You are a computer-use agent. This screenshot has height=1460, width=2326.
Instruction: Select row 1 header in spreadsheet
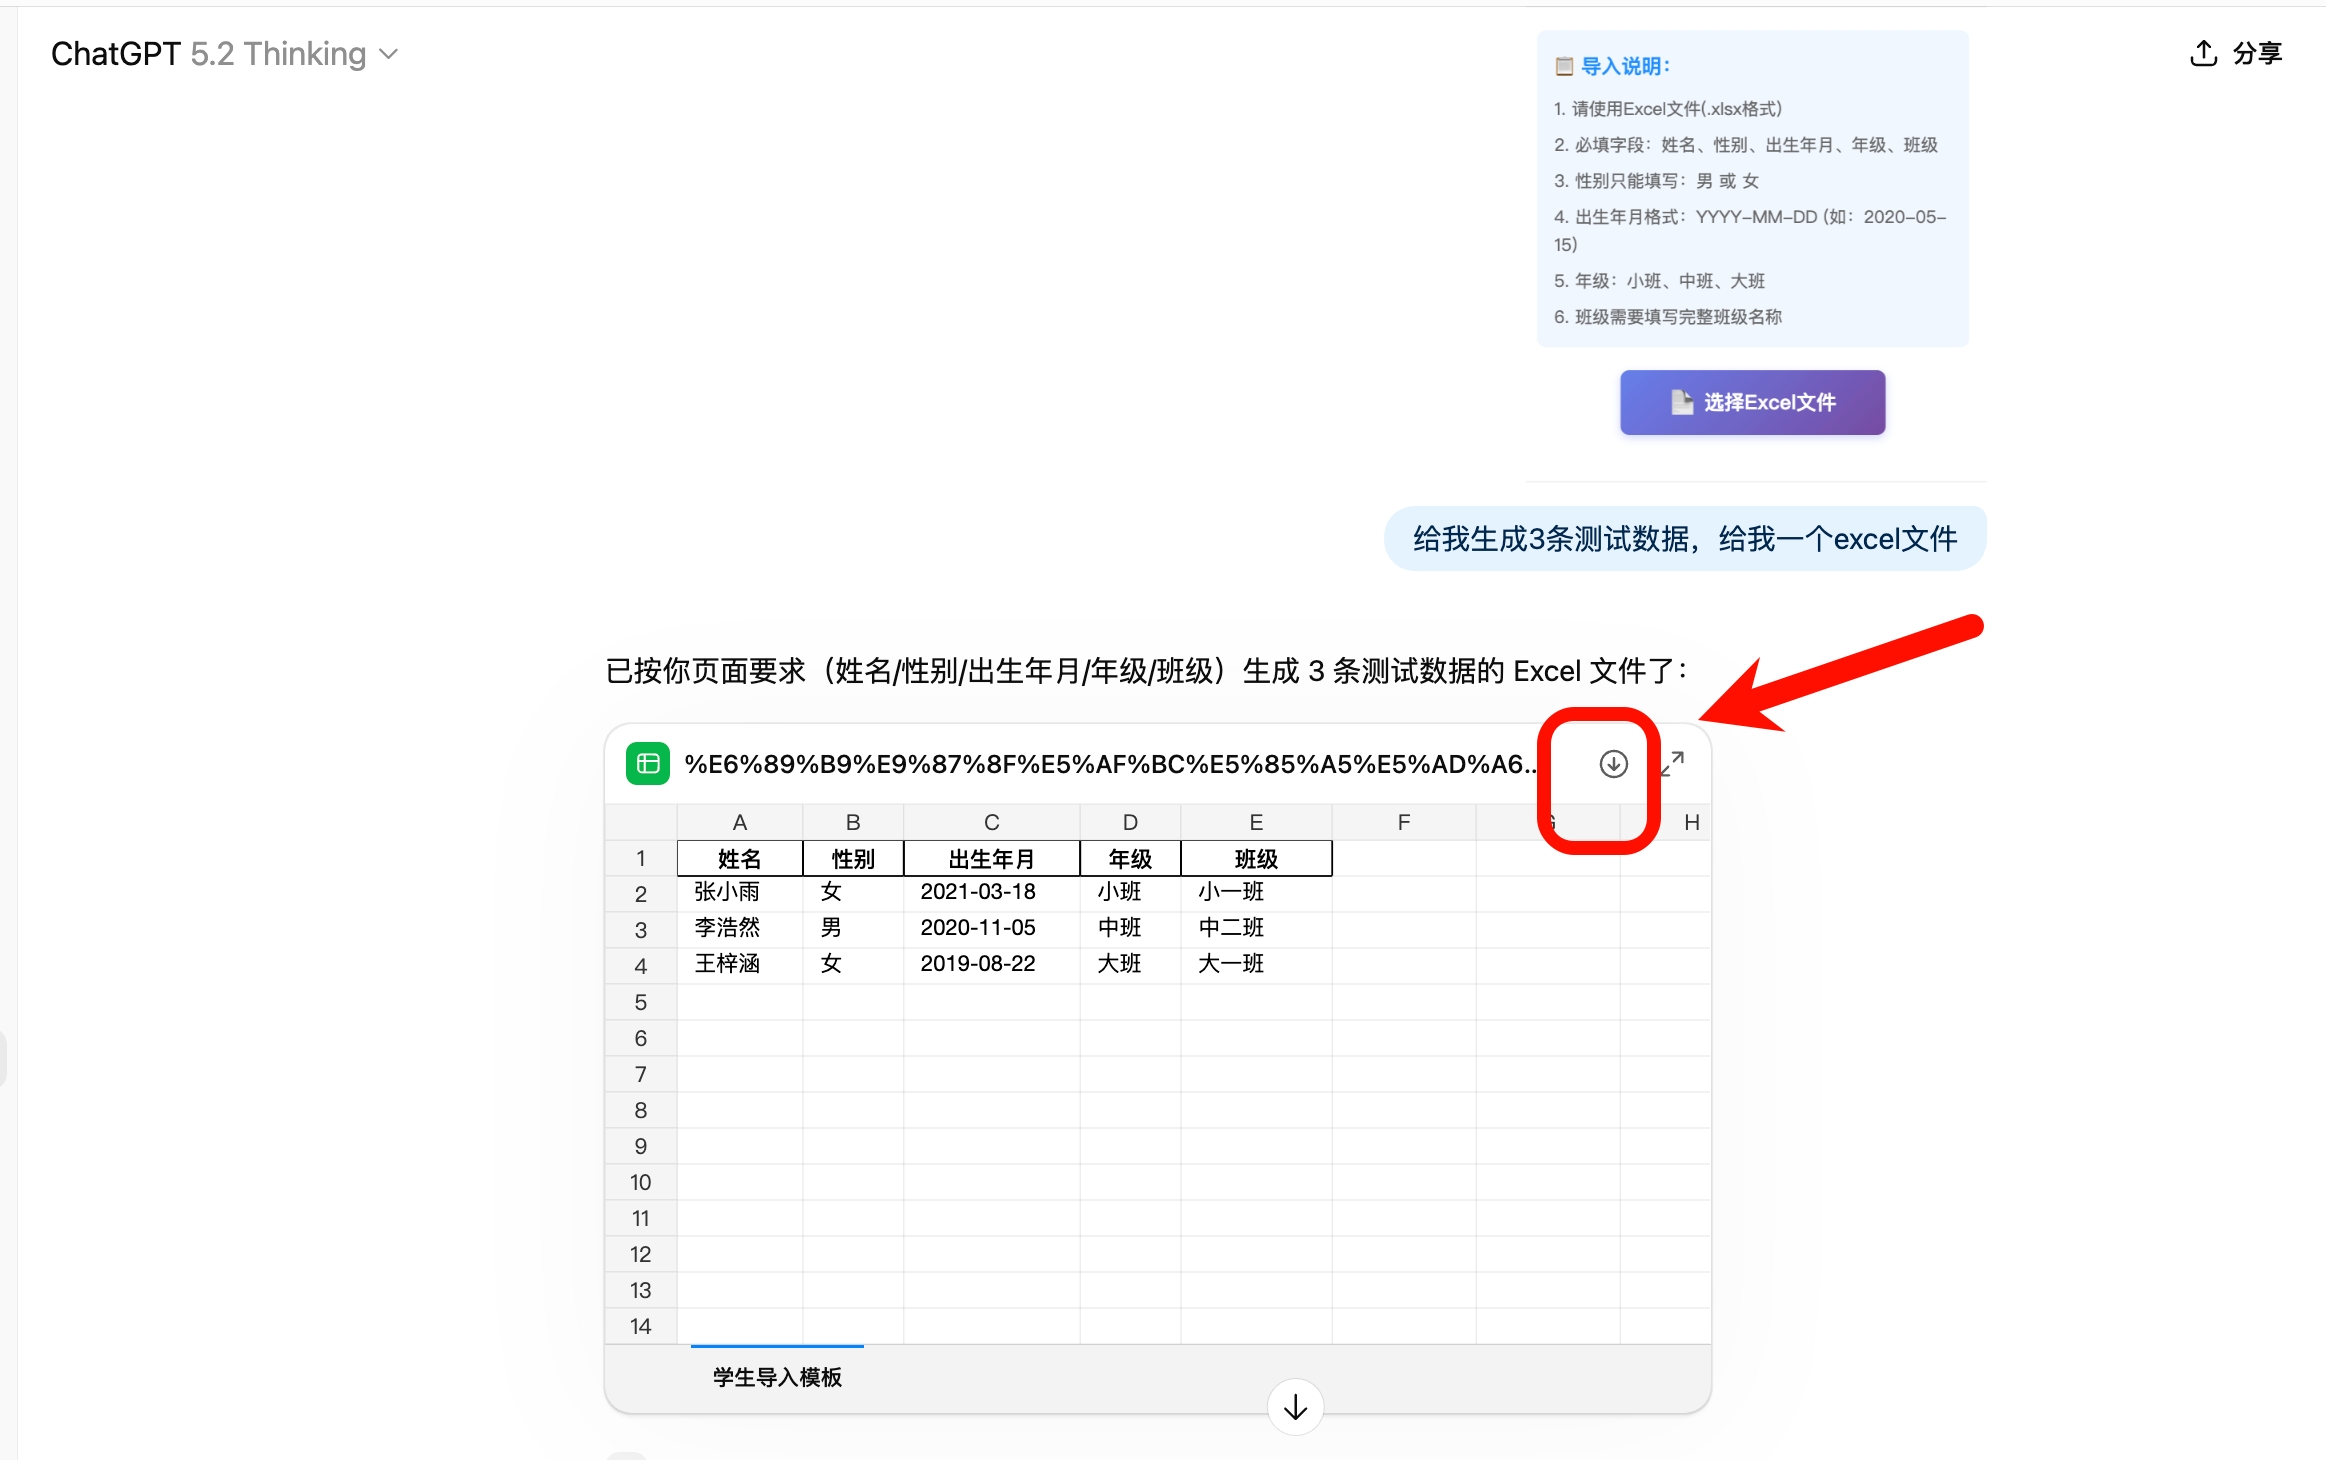coord(640,858)
